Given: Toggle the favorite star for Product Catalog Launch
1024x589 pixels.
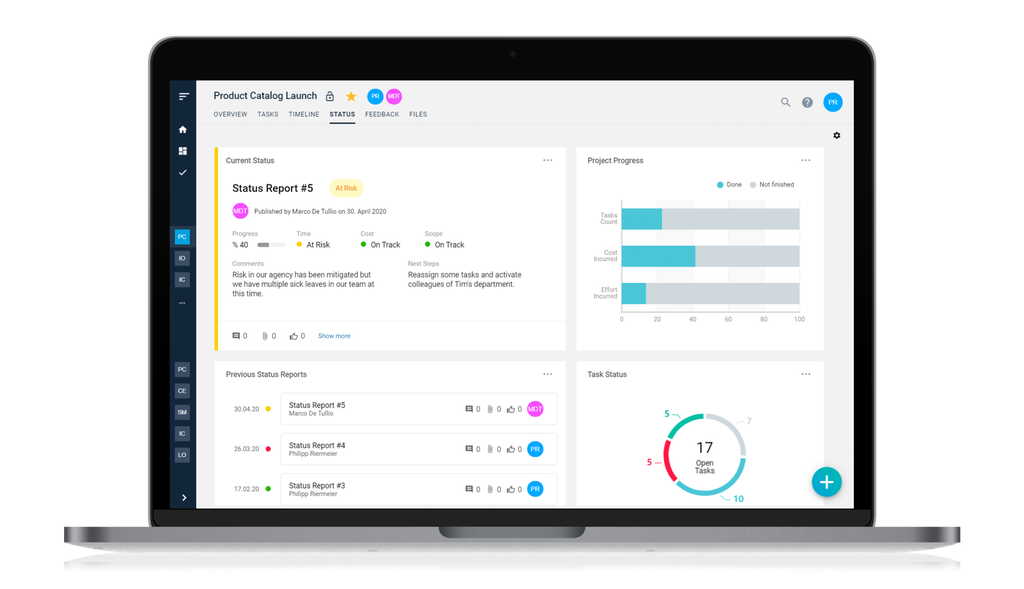Looking at the screenshot, I should tap(351, 97).
